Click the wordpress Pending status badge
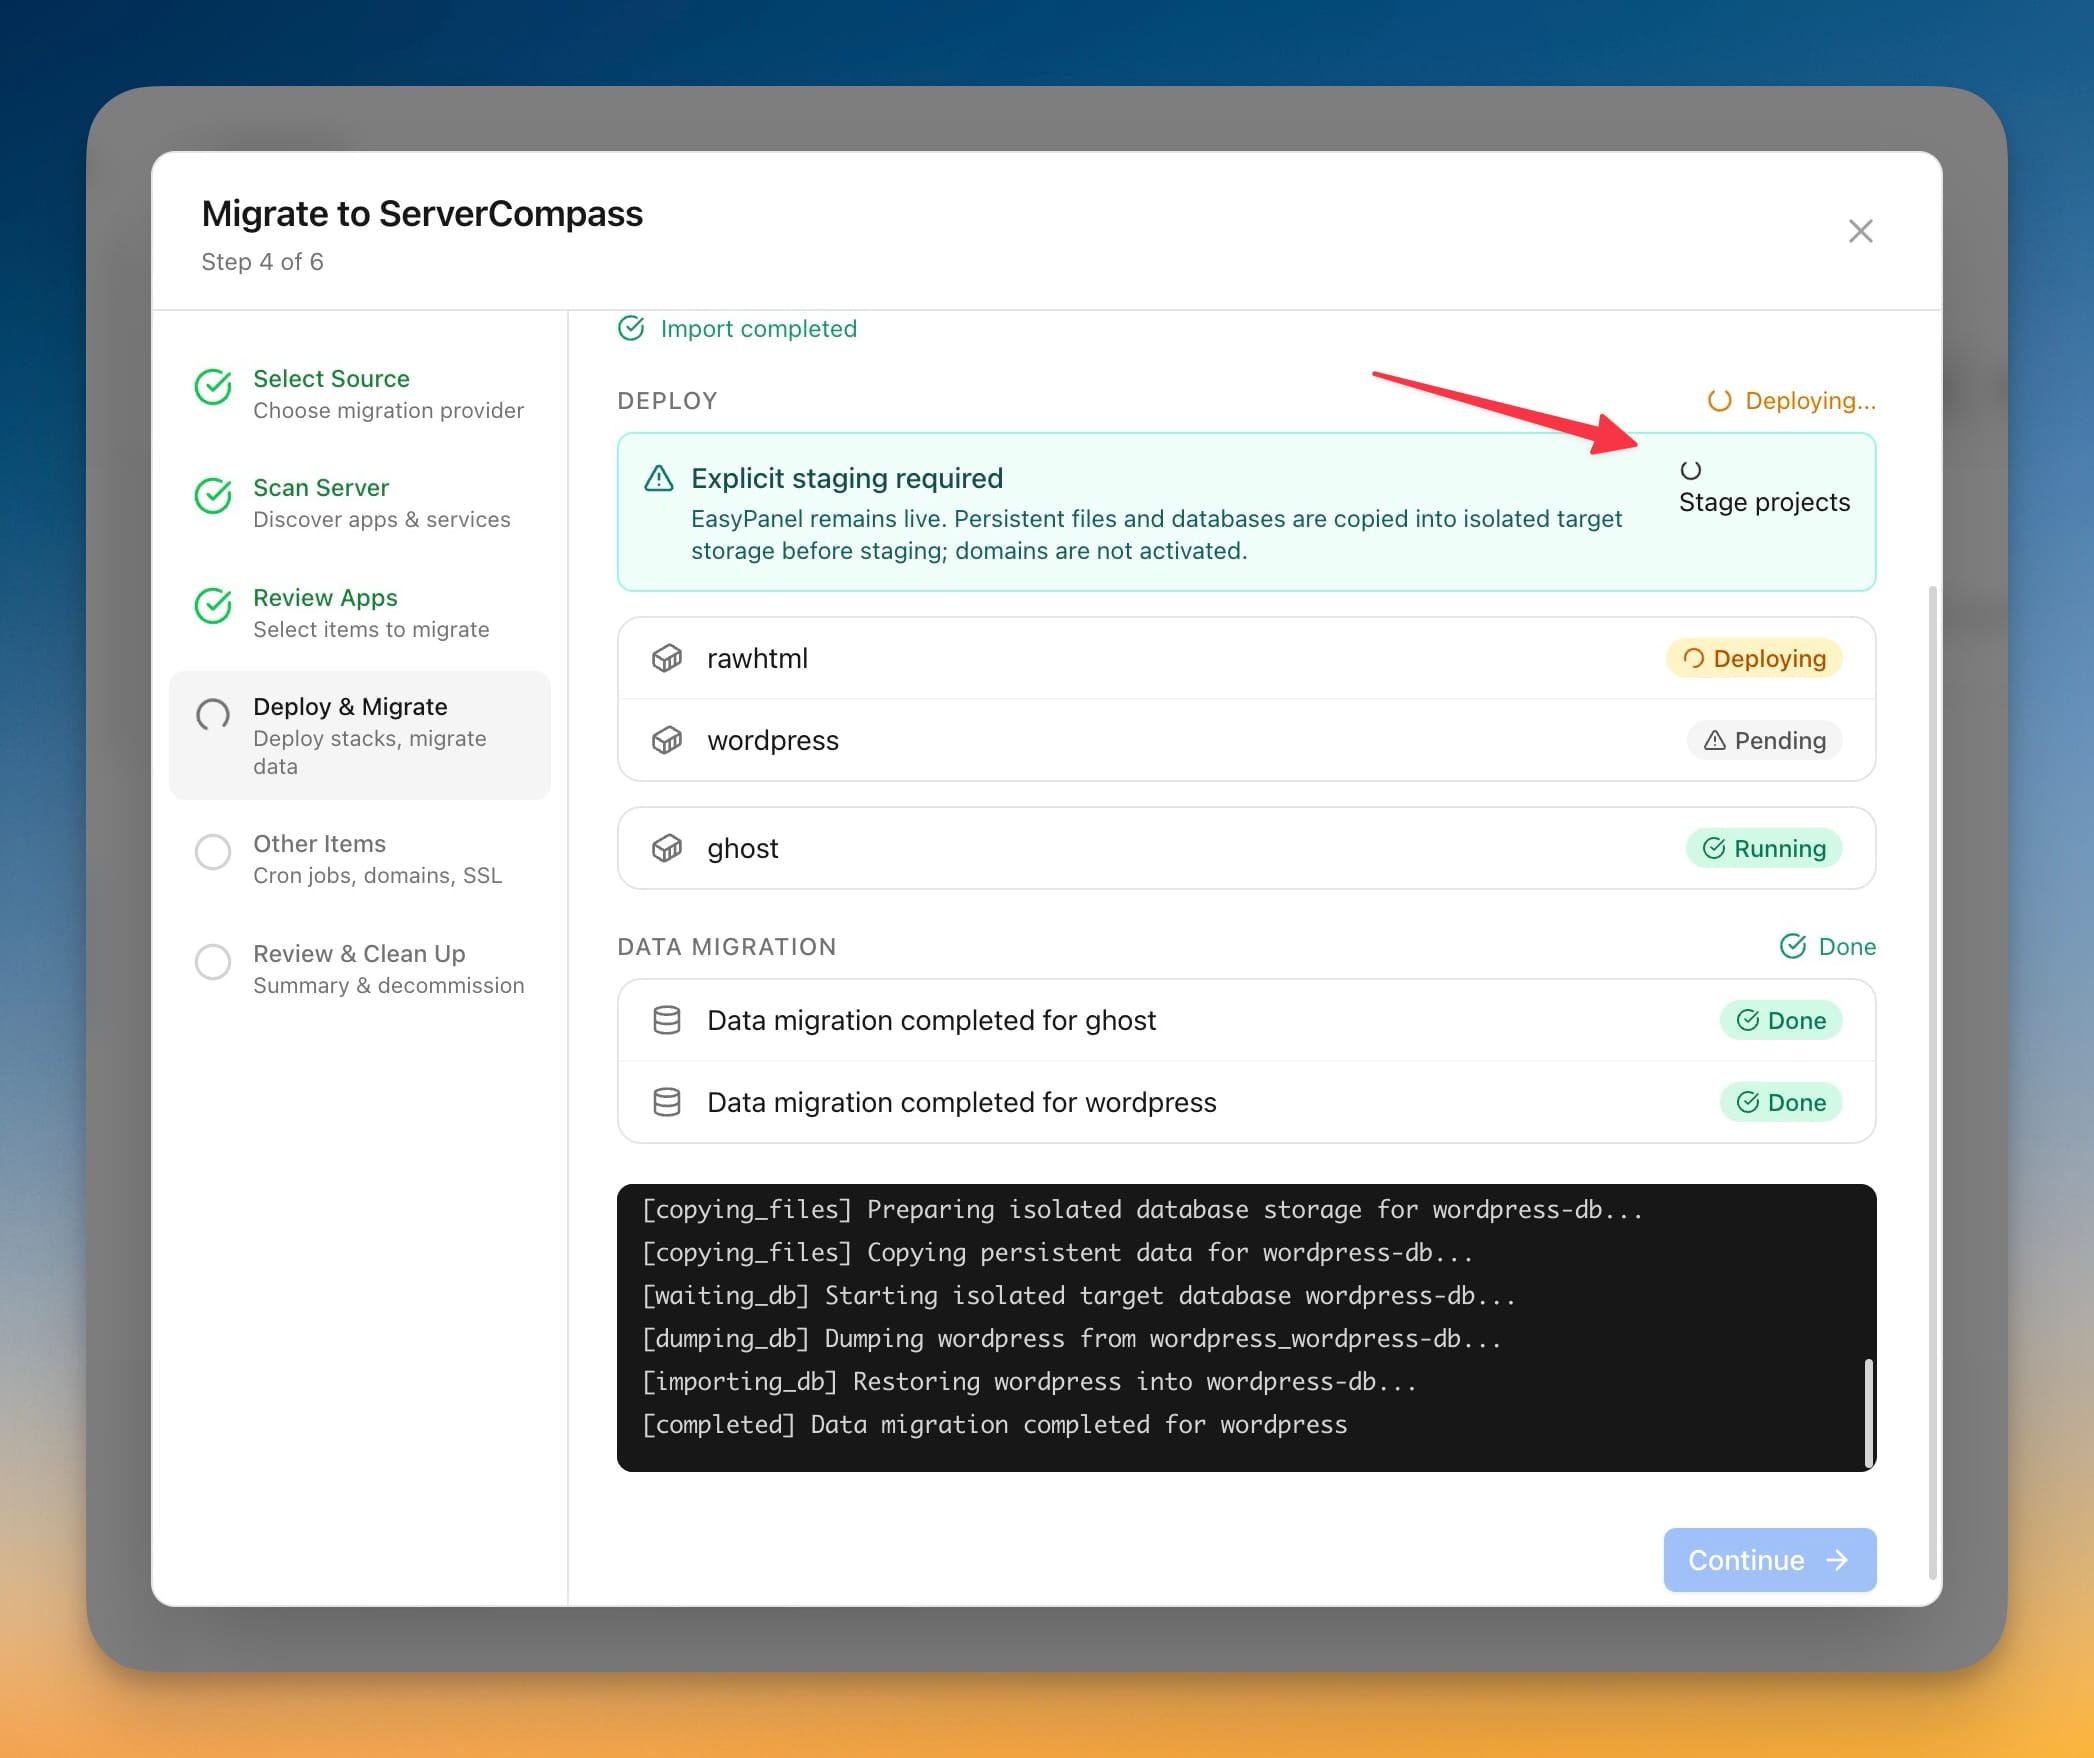The image size is (2094, 1758). tap(1765, 740)
